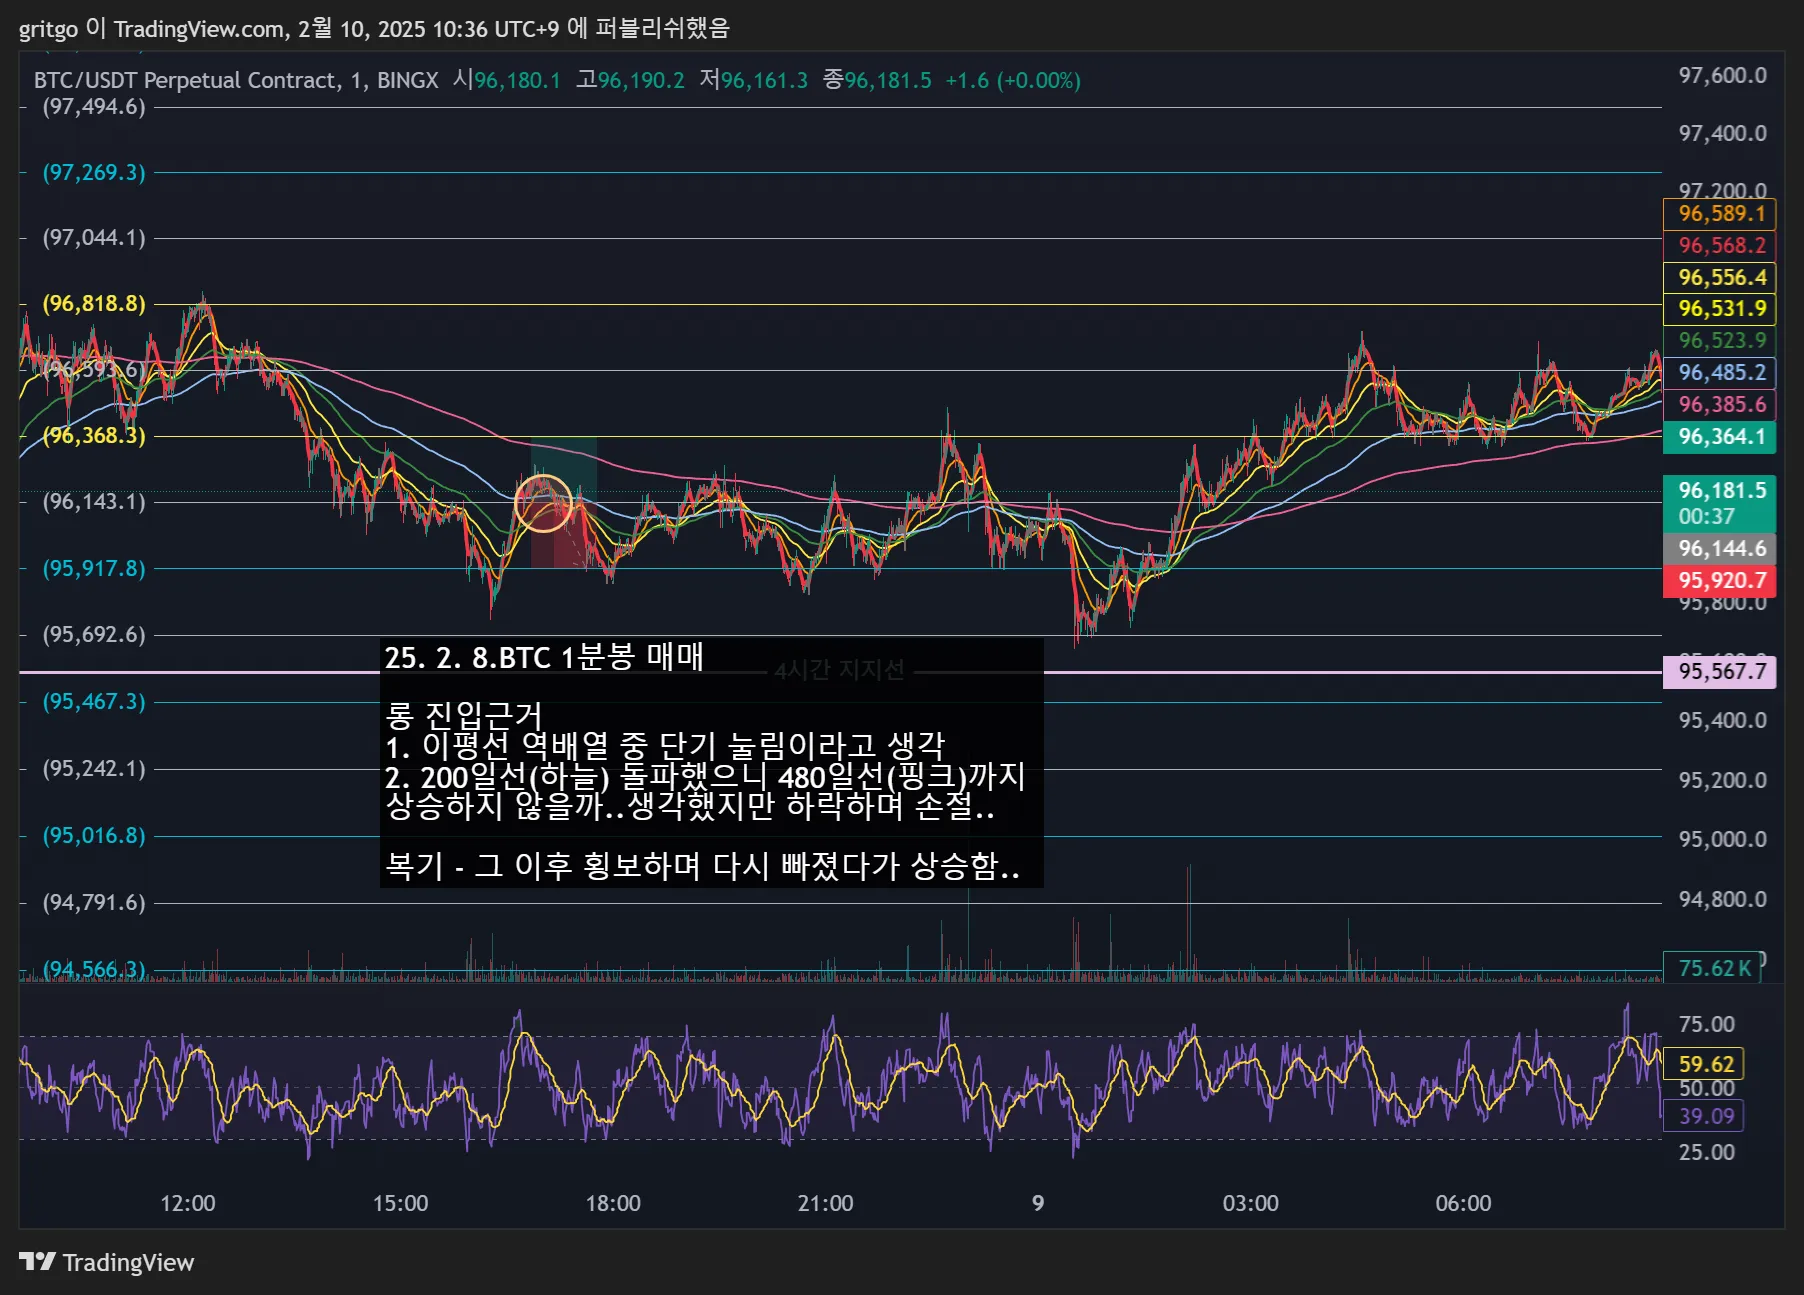Screen dimensions: 1804x1295
Task: Click the 94,800.0 price axis value
Action: [1722, 900]
